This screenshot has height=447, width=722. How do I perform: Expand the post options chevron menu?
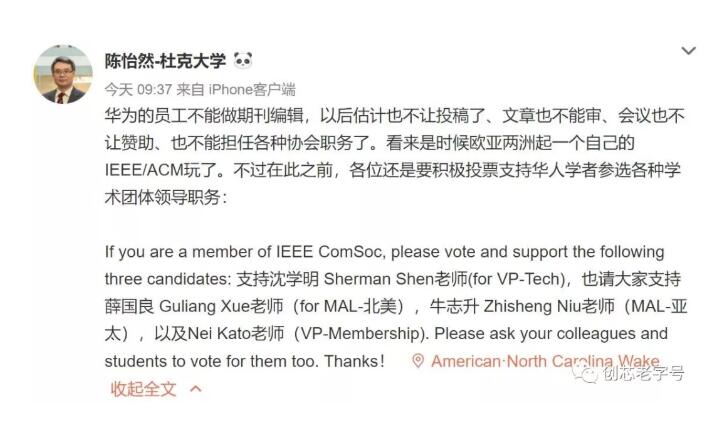click(688, 51)
